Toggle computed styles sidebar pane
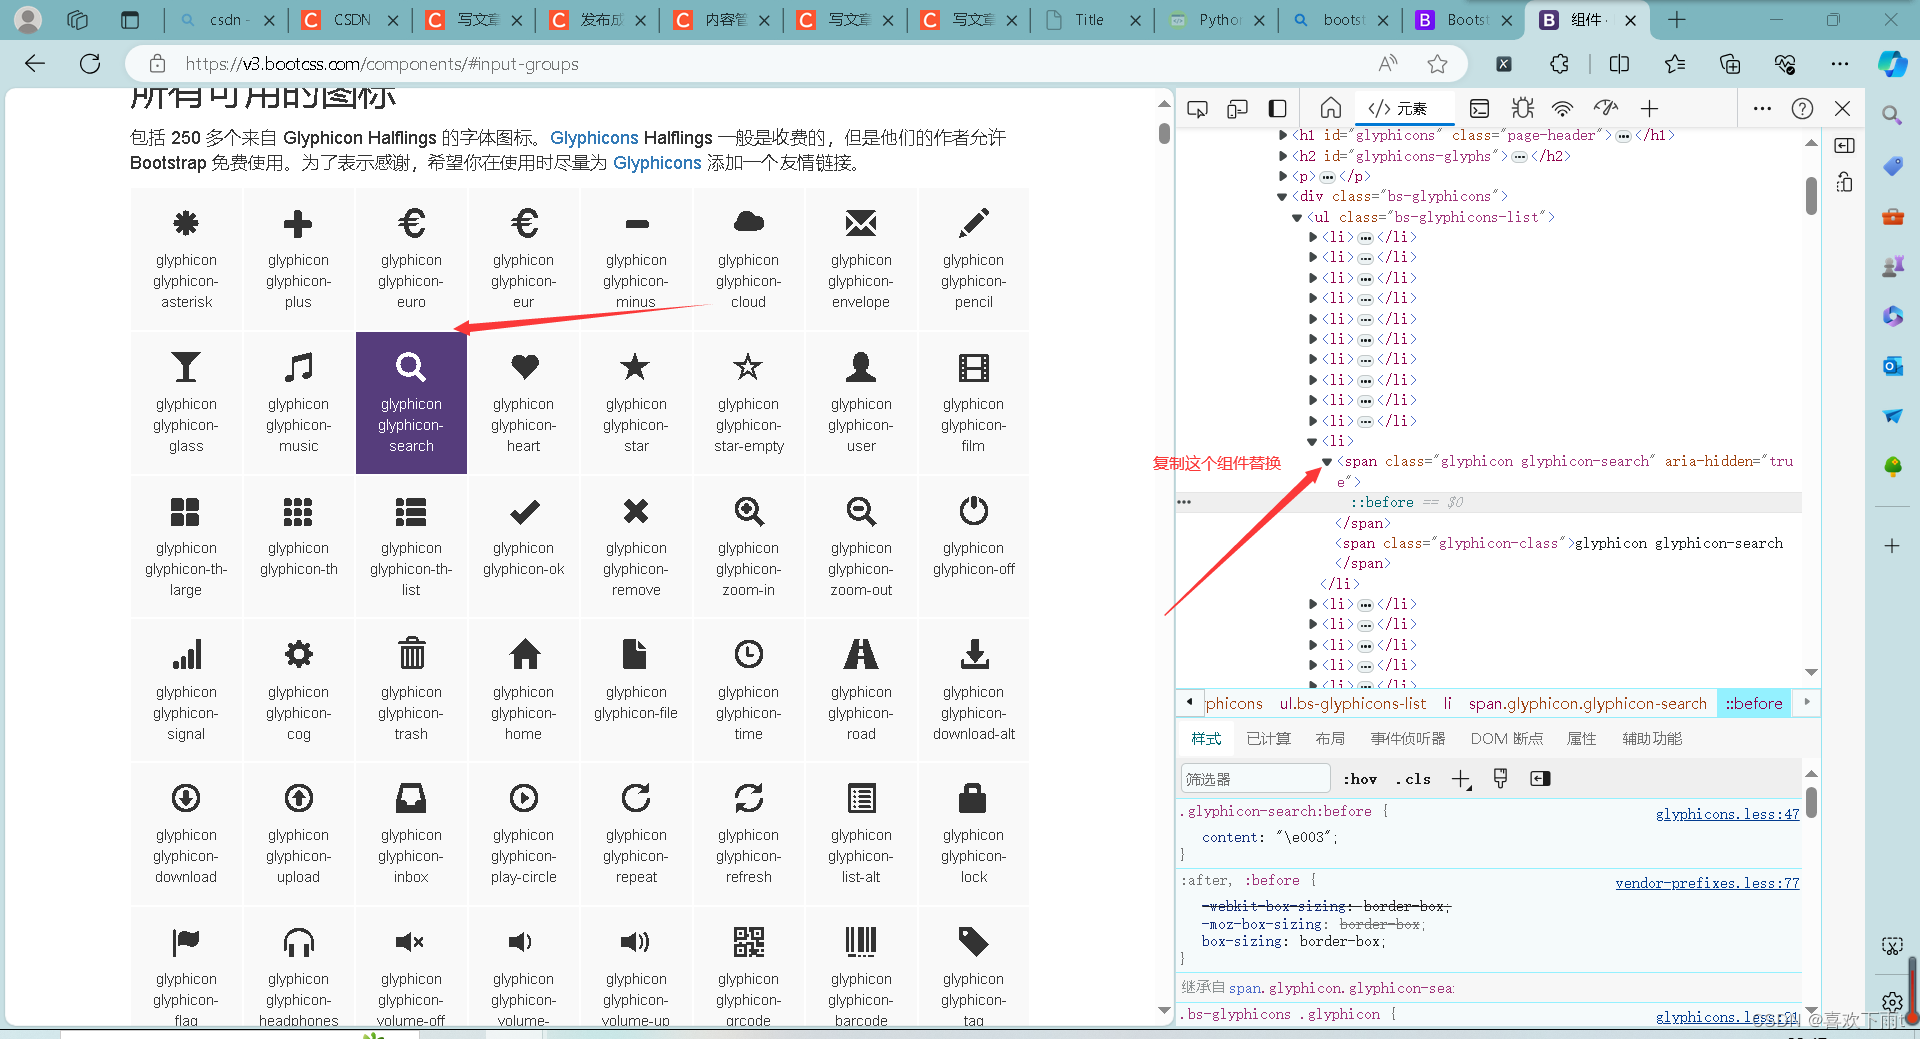Screen dimensions: 1920x1039 (1540, 779)
